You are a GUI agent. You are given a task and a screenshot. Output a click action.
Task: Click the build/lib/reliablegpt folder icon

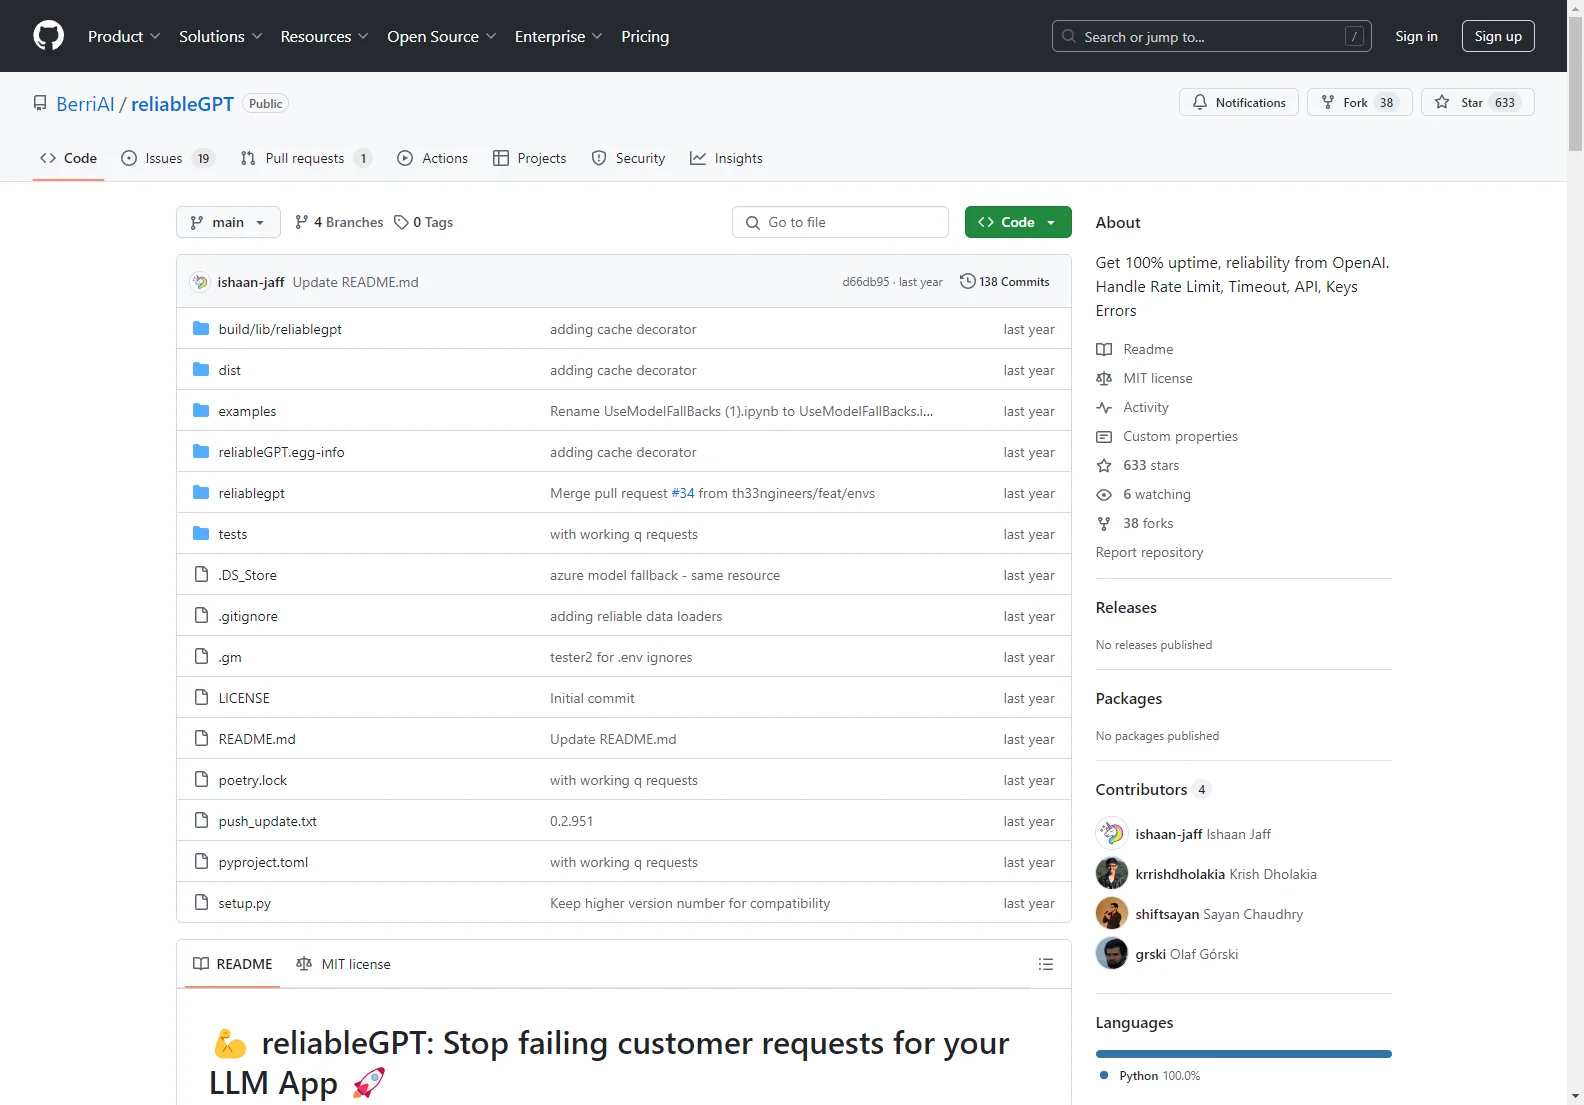point(201,329)
